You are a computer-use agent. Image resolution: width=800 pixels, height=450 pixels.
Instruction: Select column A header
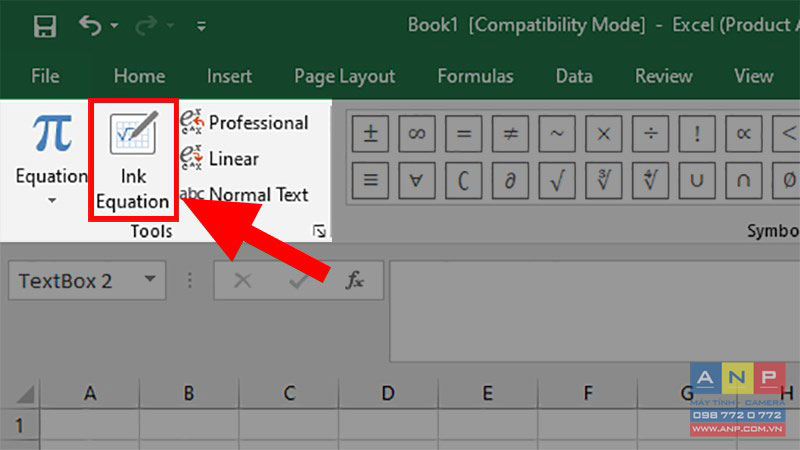[x=90, y=393]
